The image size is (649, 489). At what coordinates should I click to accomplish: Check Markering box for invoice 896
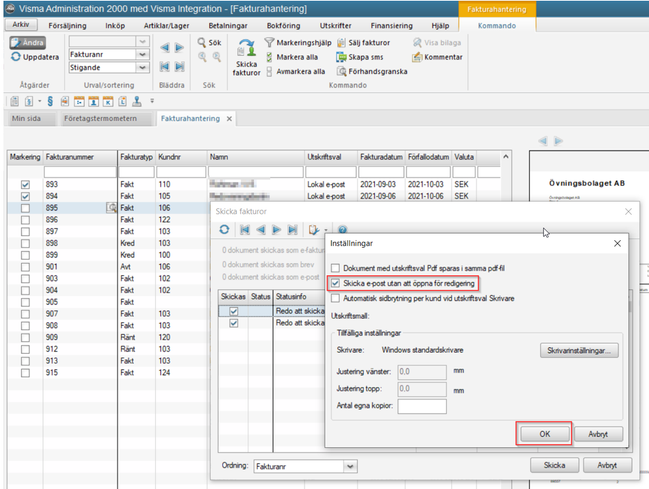pos(25,219)
